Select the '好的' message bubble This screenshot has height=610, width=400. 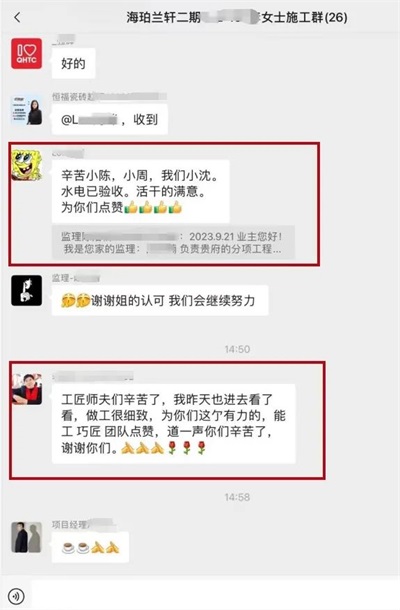click(x=74, y=63)
